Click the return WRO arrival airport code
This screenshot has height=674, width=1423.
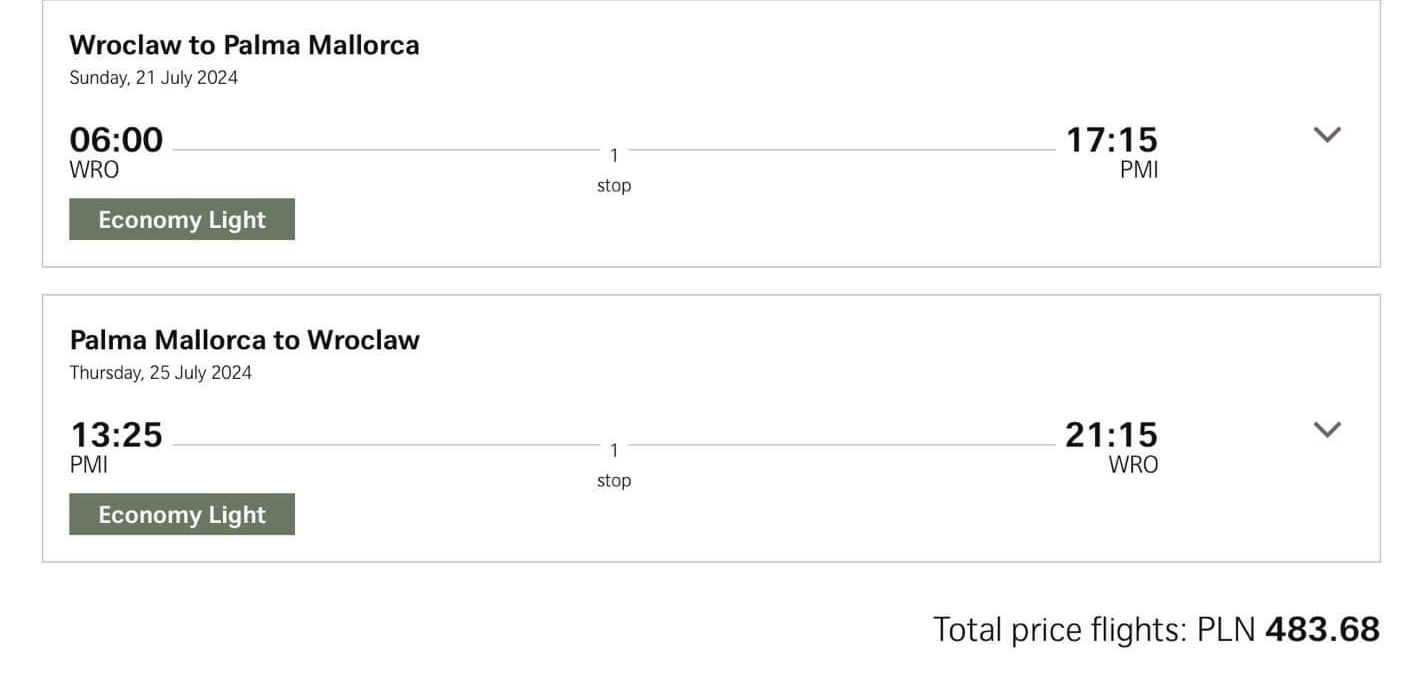[1133, 465]
